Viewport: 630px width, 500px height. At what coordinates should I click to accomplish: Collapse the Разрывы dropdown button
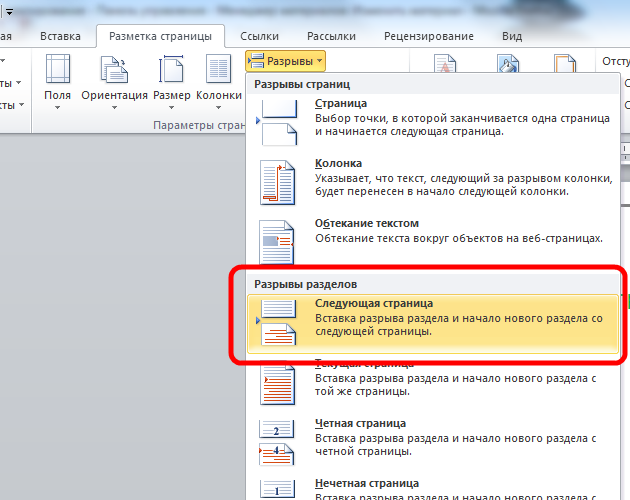(287, 62)
